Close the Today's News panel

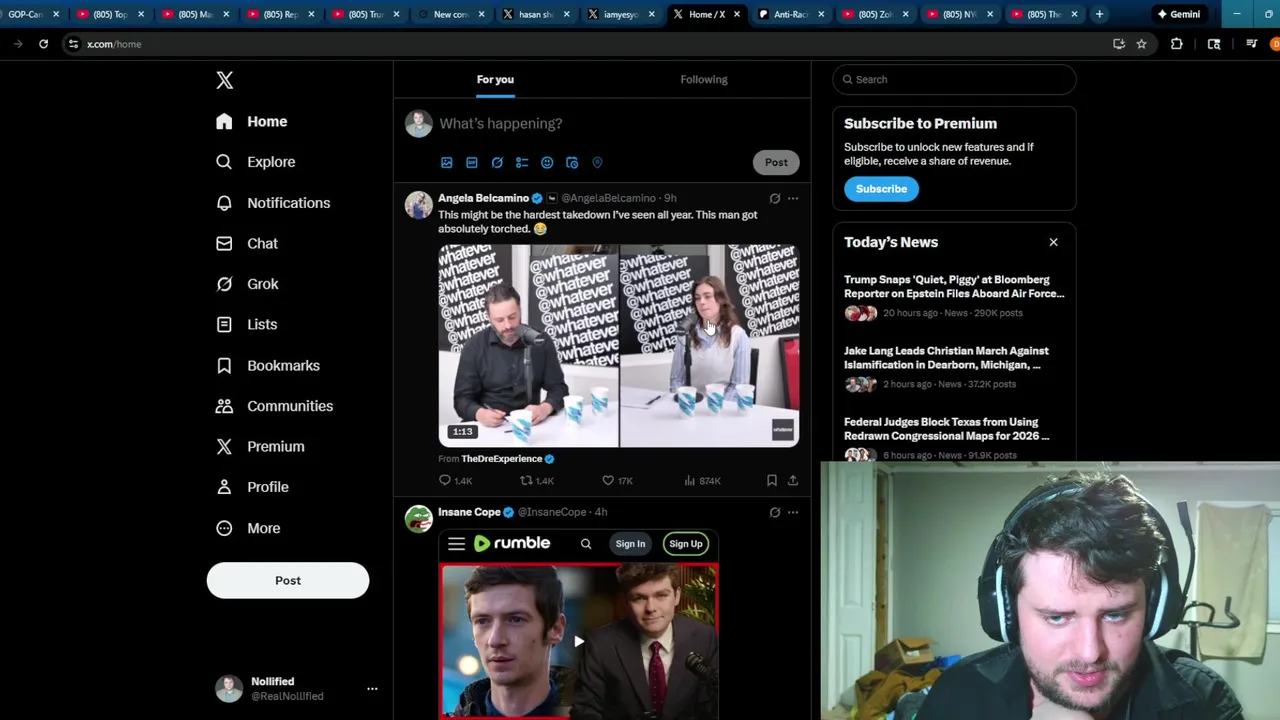point(1053,242)
